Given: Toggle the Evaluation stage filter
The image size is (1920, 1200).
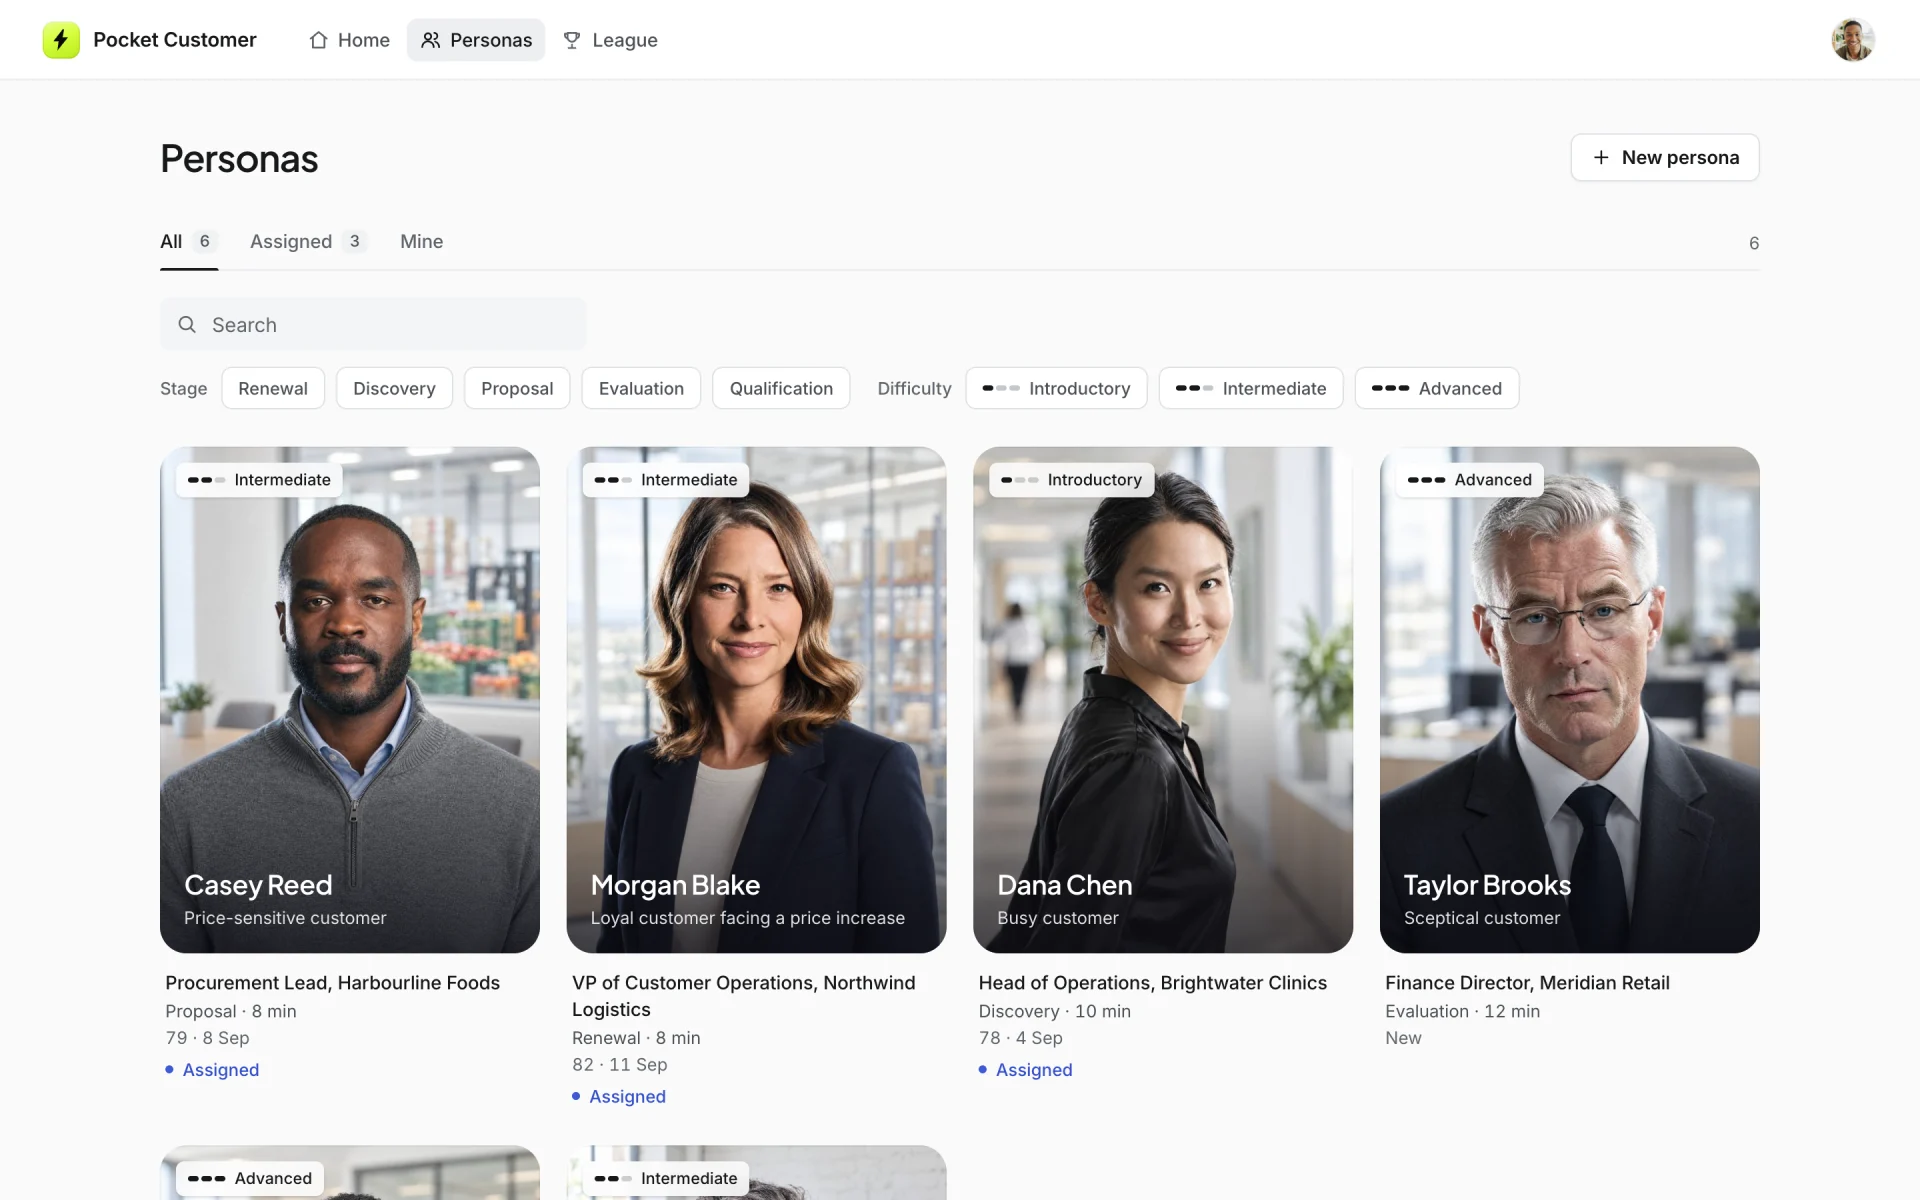Looking at the screenshot, I should 641,389.
